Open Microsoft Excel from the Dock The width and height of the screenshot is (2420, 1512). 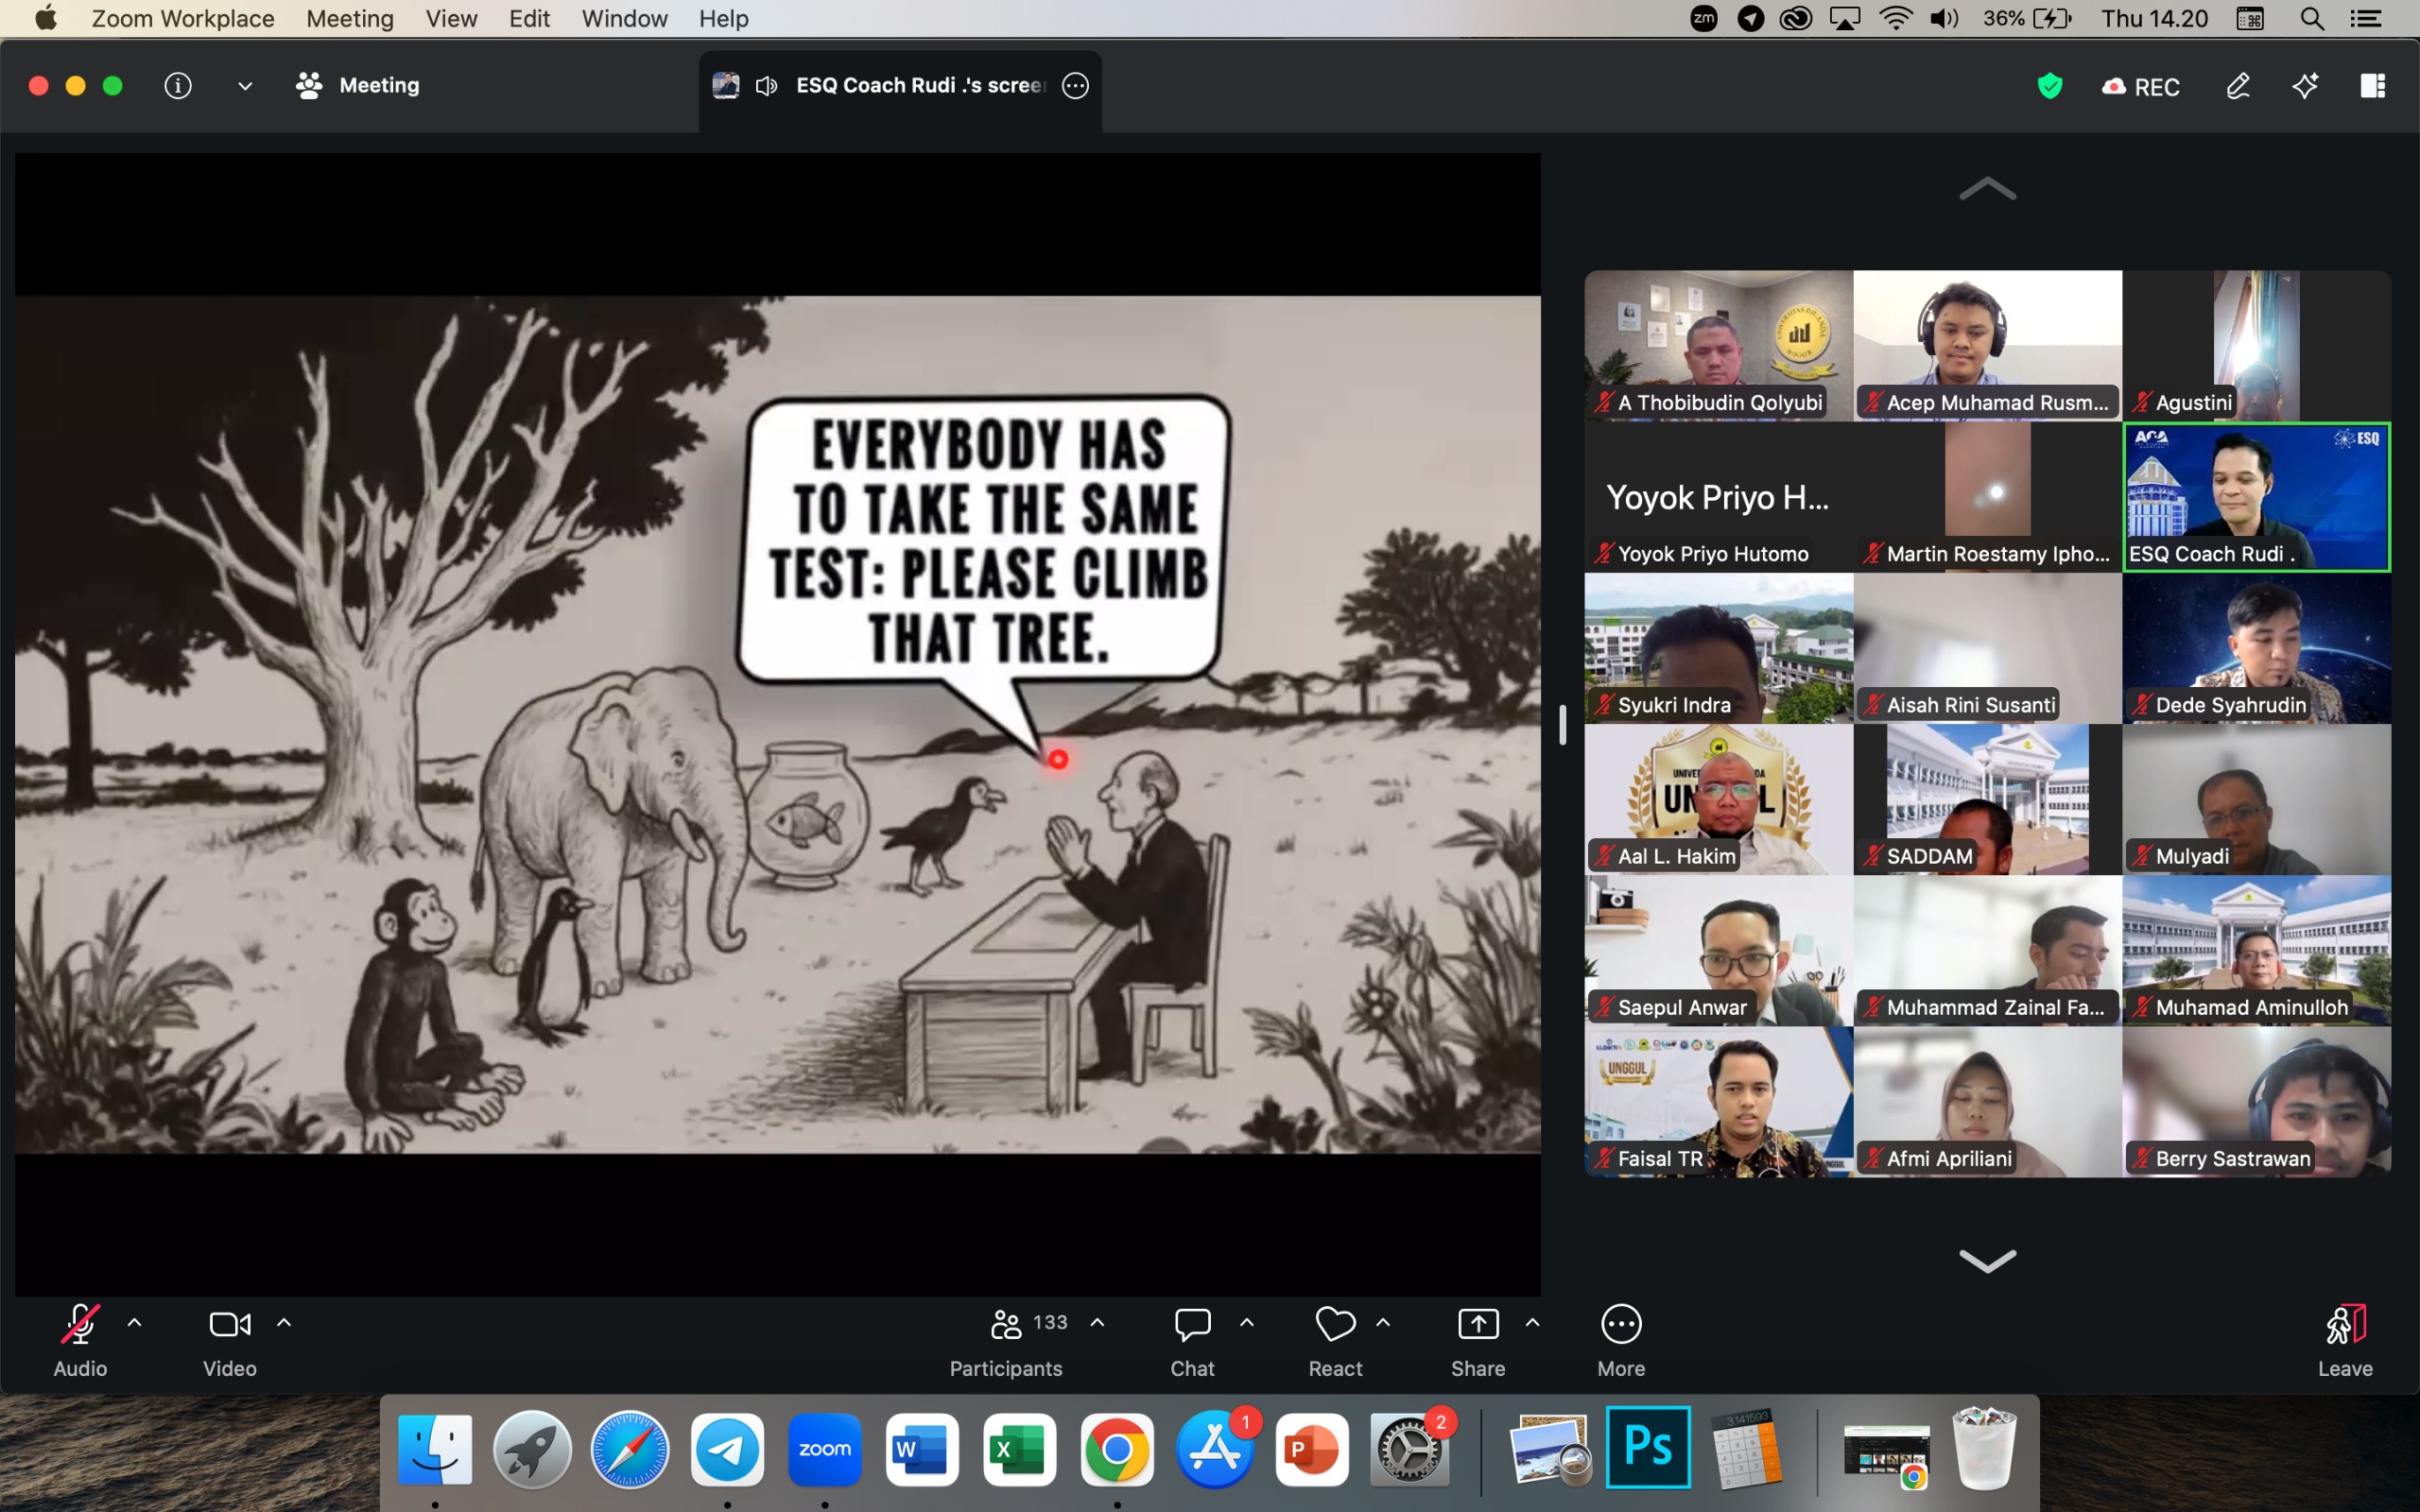pos(1019,1449)
